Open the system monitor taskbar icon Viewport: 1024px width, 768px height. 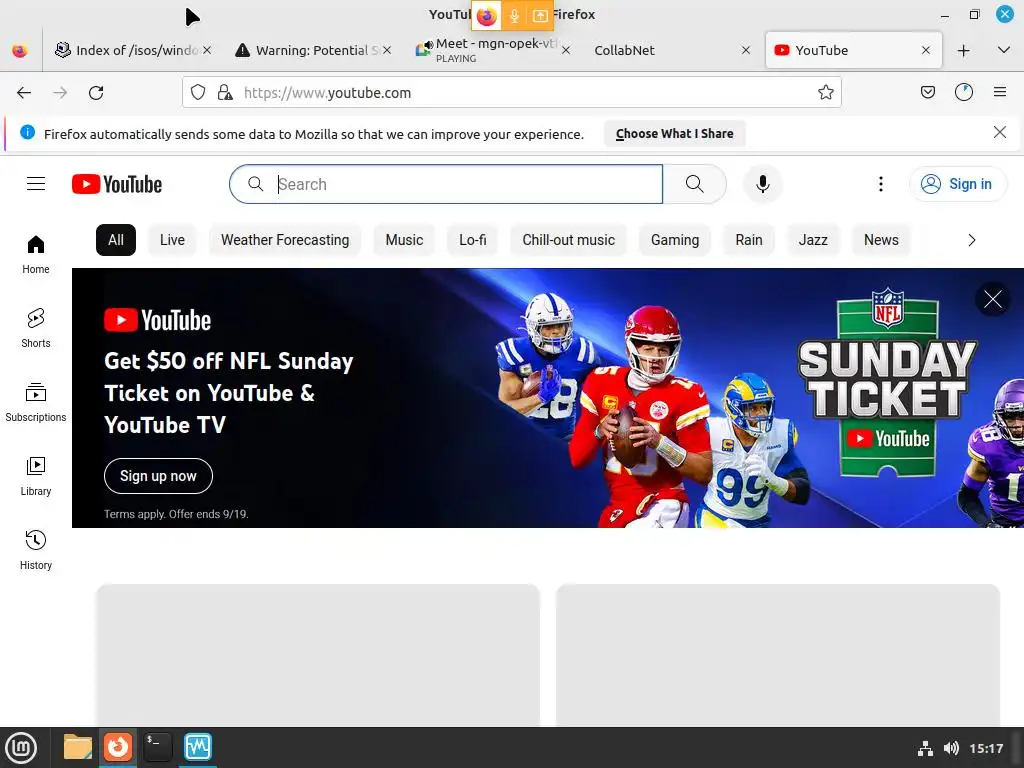coord(198,747)
